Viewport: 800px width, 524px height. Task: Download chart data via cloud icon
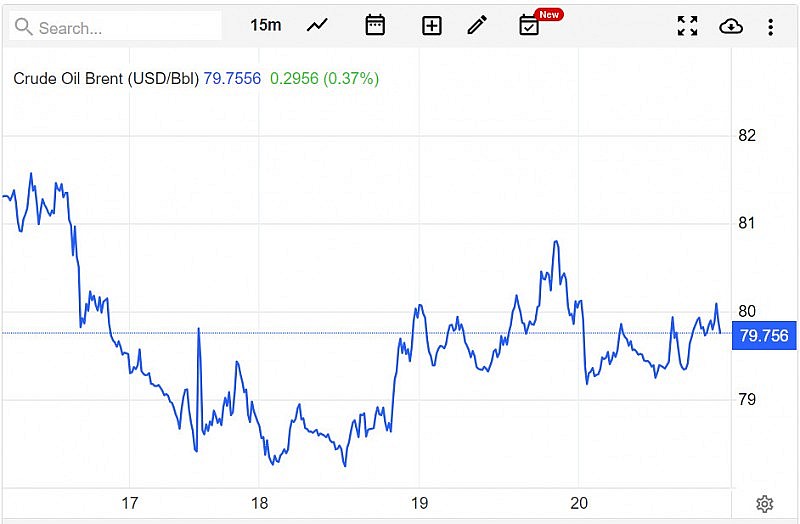(731, 26)
